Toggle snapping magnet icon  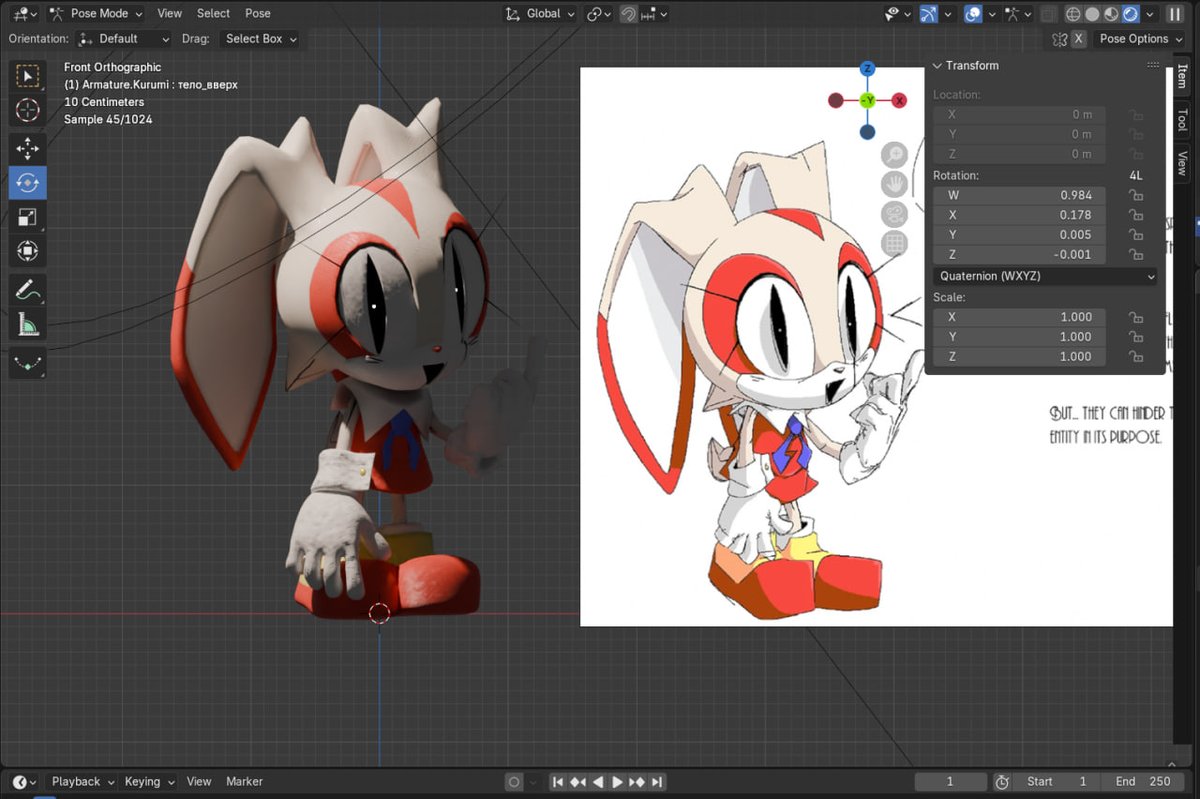(628, 14)
